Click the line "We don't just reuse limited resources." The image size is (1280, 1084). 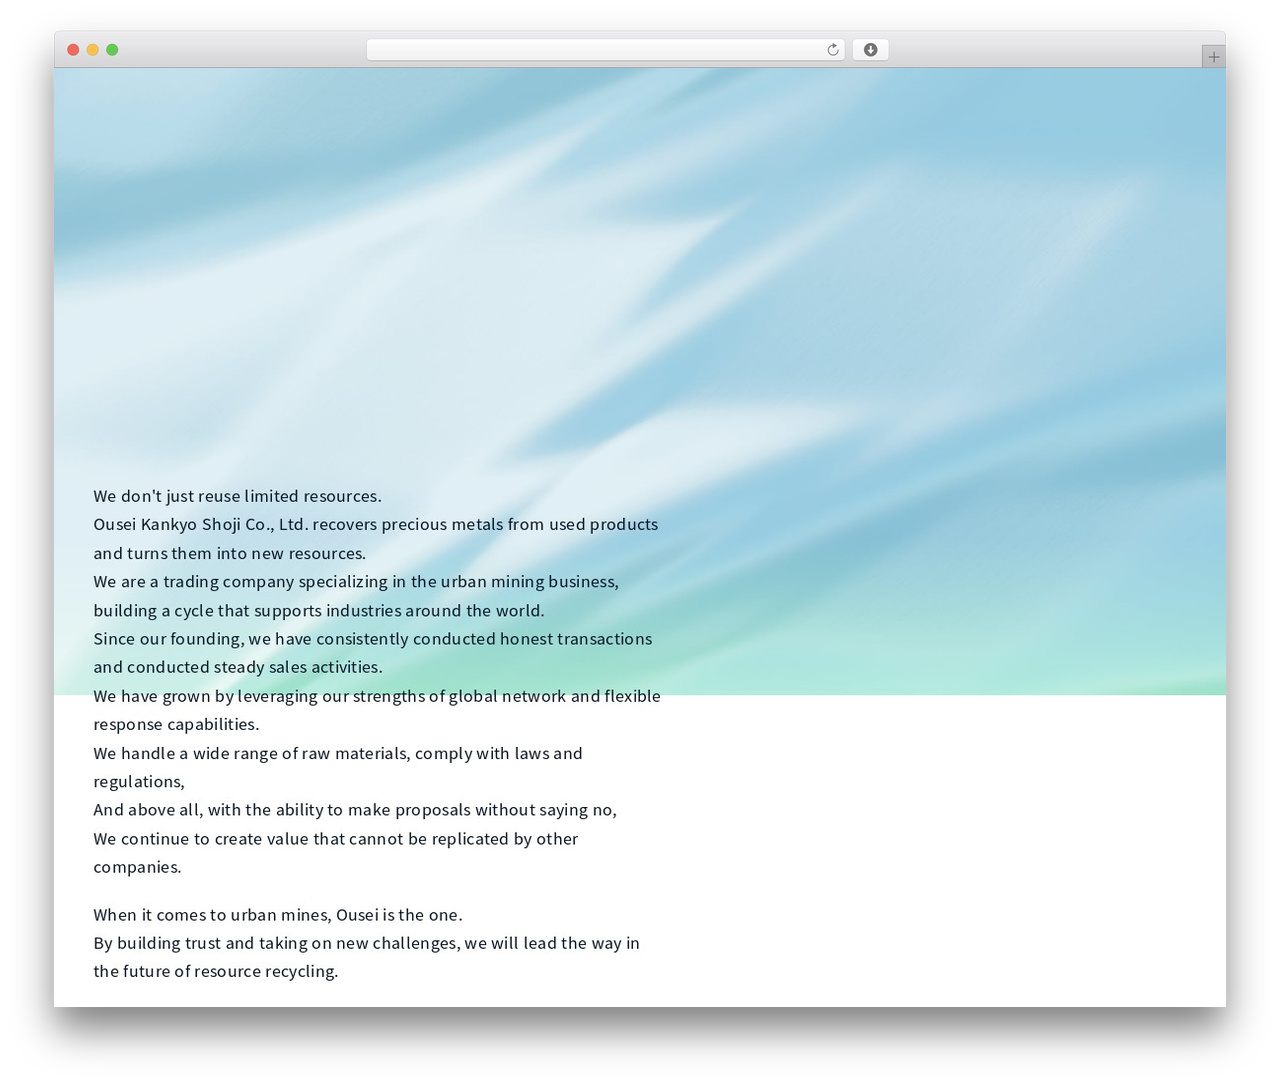coord(237,496)
